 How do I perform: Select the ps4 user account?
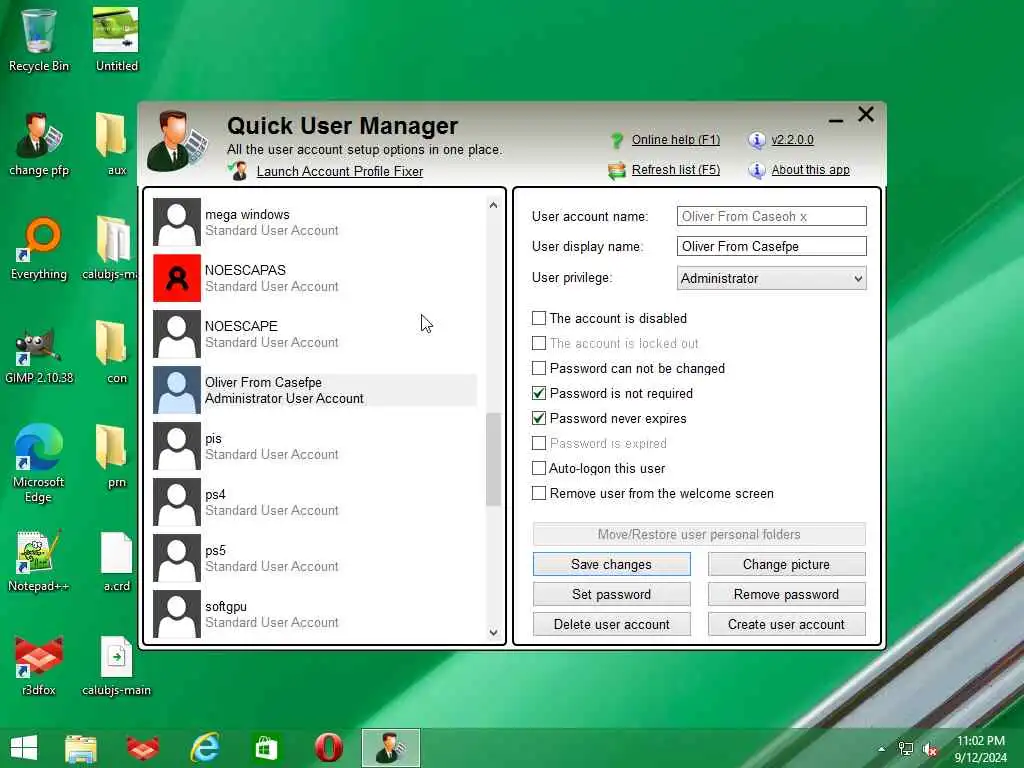coord(315,502)
